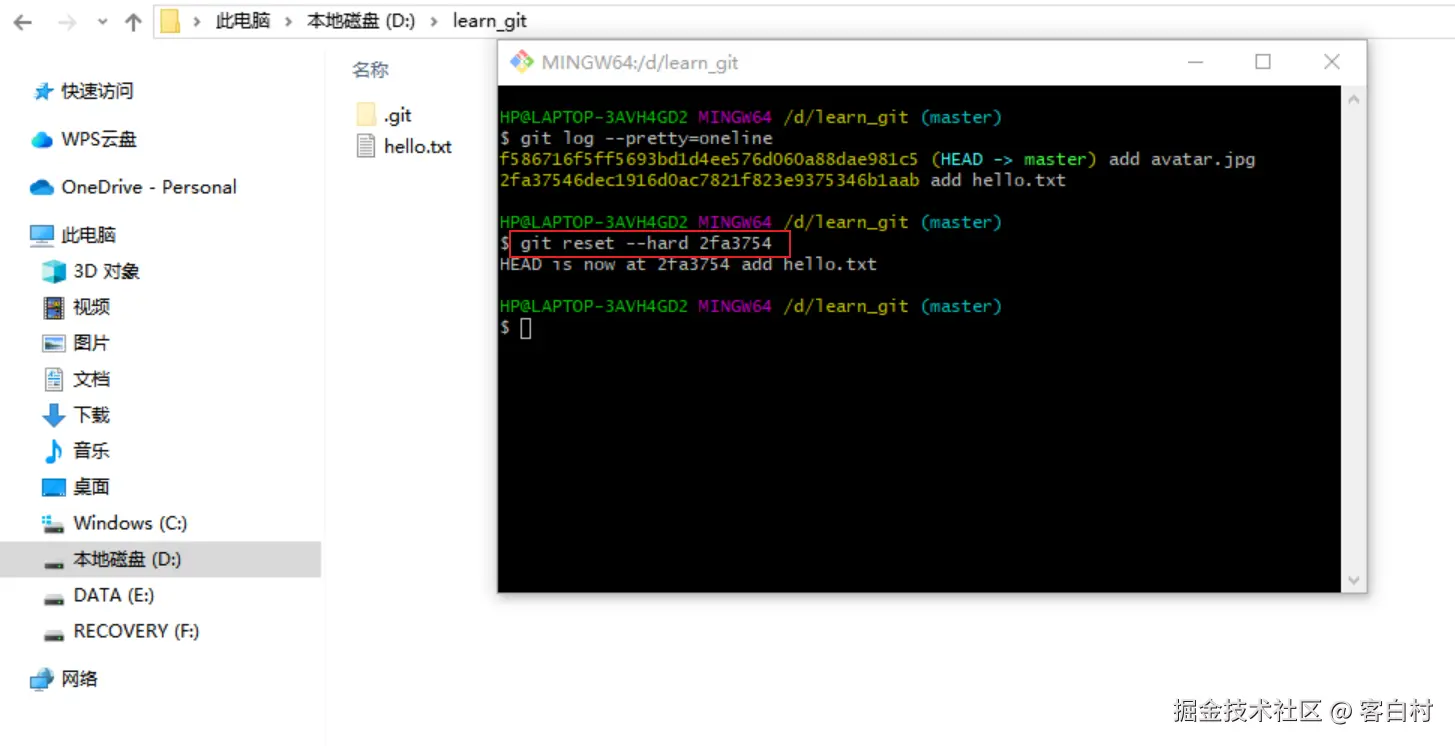Click 'HEAD is now at 2fa3754' output line
This screenshot has height=746, width=1455.
click(688, 265)
